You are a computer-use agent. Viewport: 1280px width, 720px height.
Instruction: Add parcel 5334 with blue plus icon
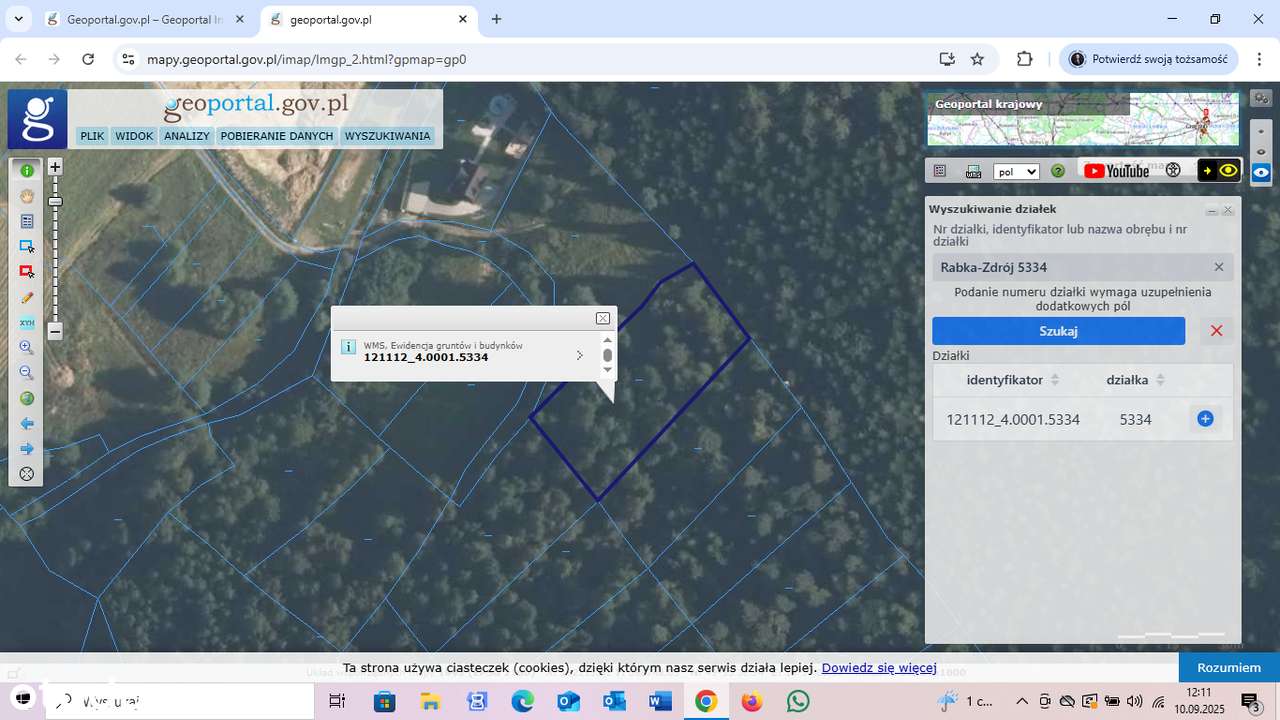(1205, 419)
